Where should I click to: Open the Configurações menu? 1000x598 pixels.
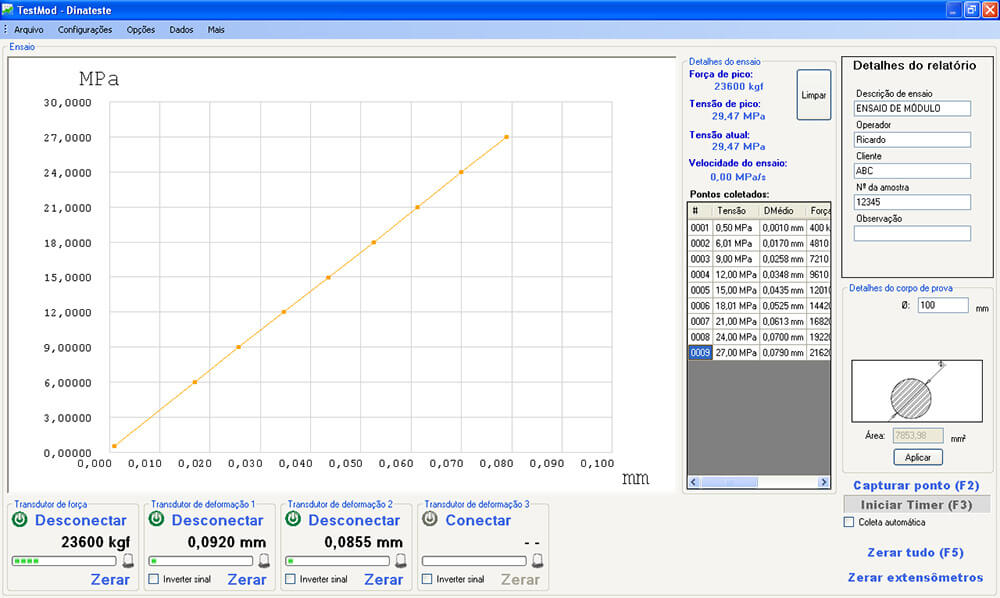click(85, 29)
